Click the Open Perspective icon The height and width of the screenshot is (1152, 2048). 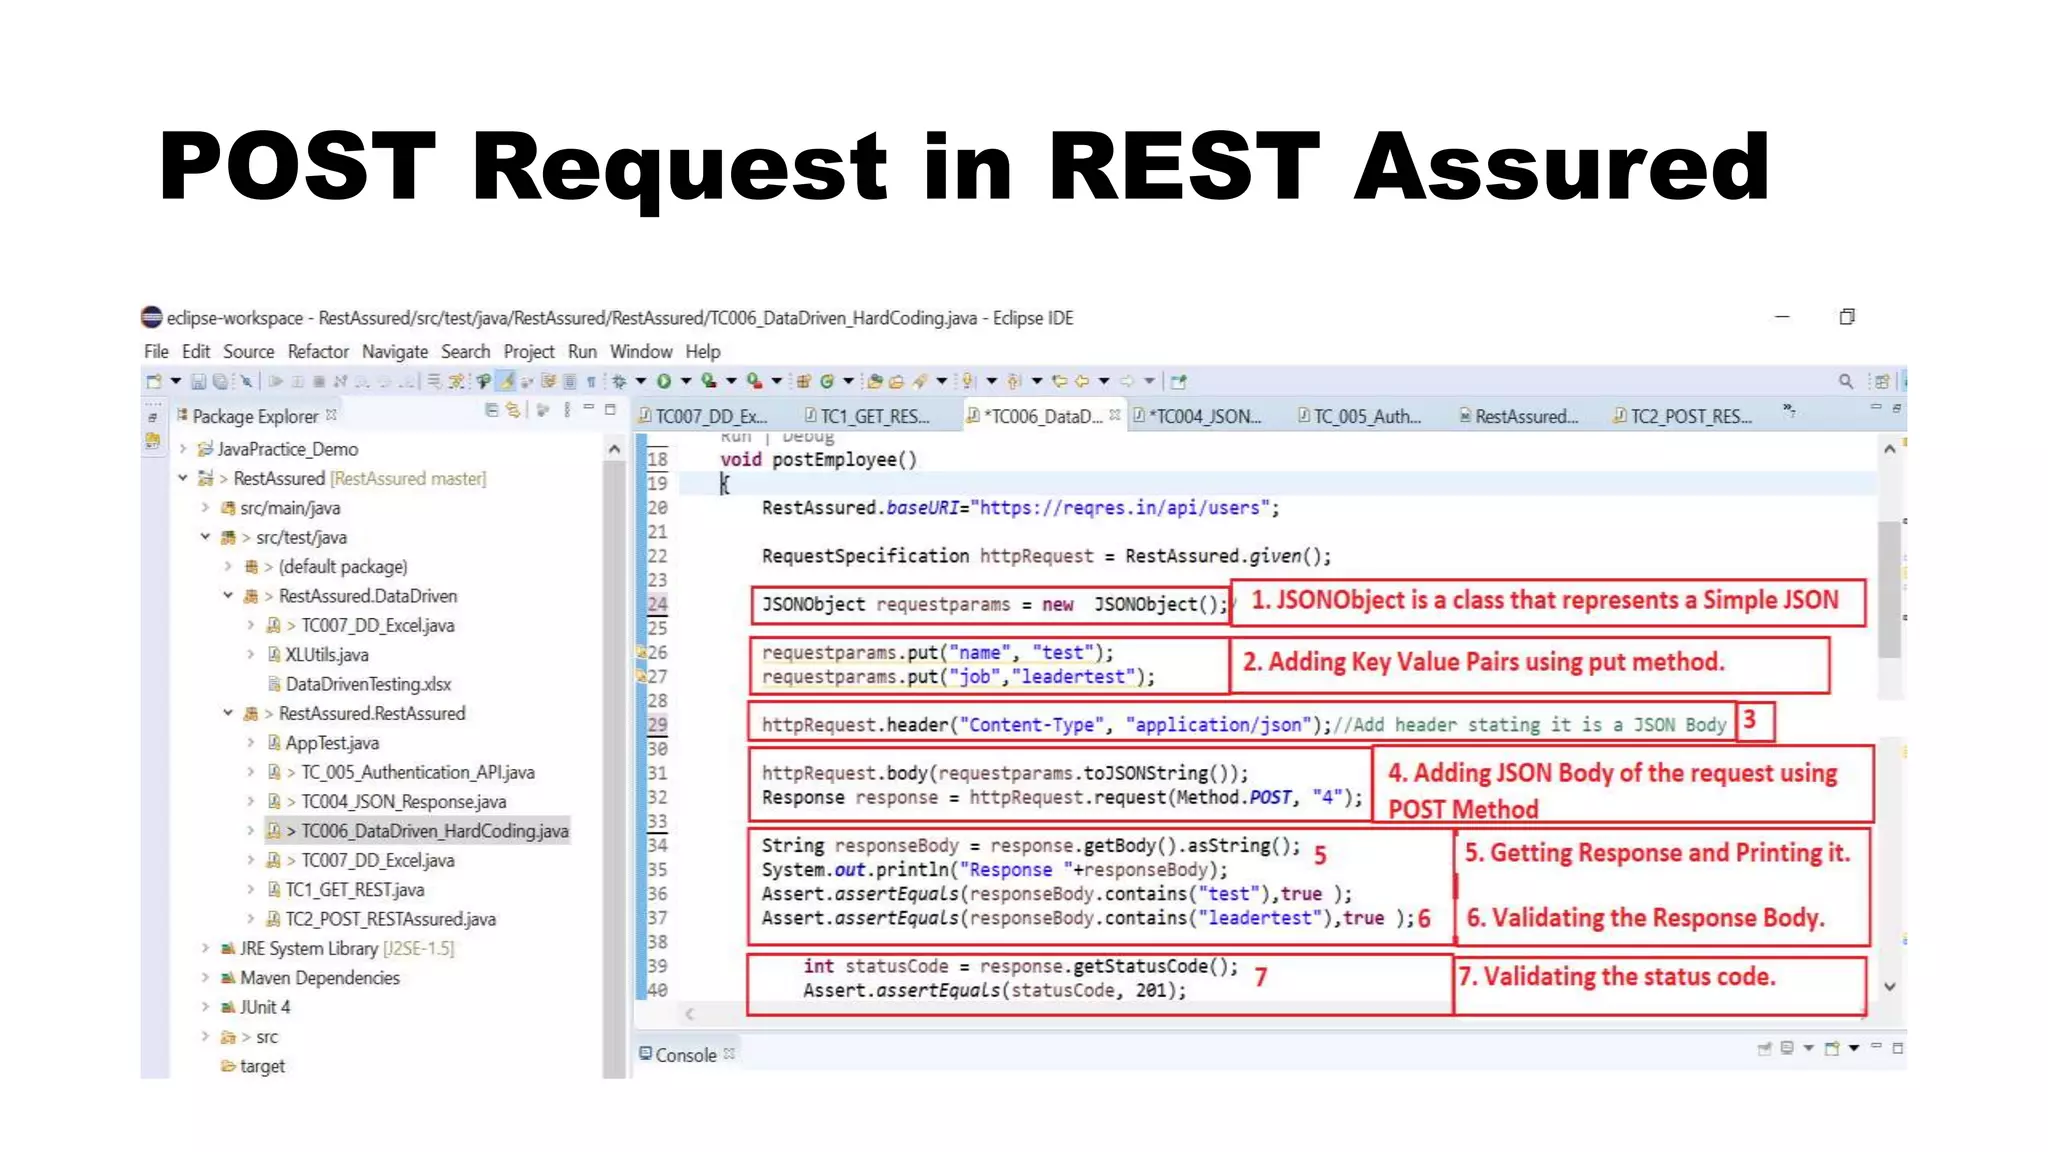click(1882, 381)
